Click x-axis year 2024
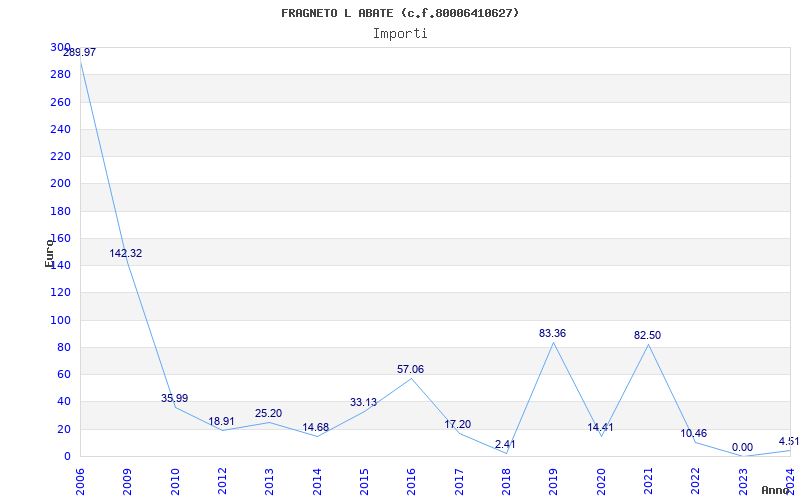The height and width of the screenshot is (500, 800). click(790, 481)
